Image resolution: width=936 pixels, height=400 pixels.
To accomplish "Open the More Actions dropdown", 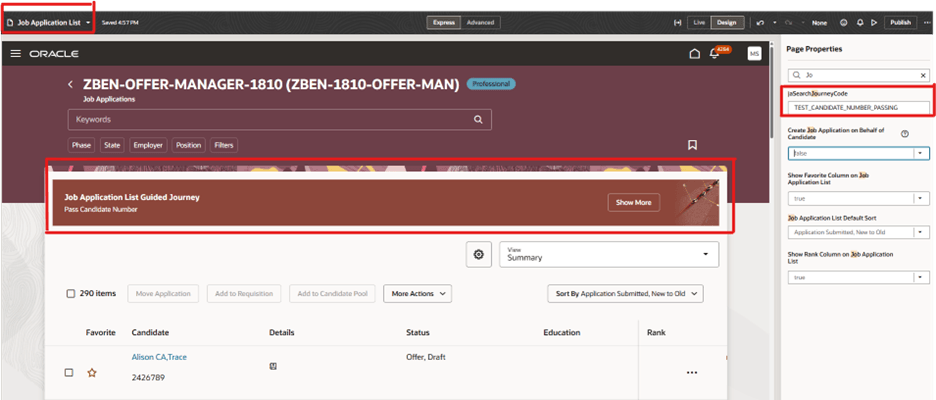I will 417,294.
